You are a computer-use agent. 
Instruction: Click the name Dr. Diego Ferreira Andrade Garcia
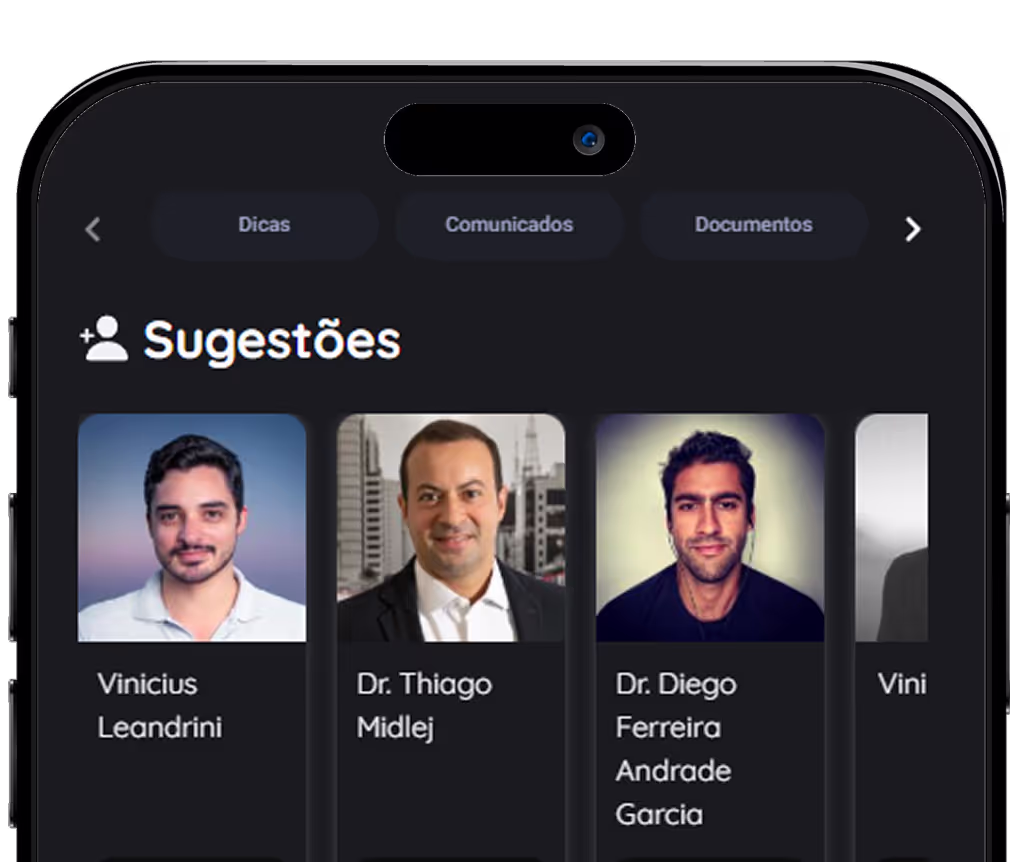point(676,749)
